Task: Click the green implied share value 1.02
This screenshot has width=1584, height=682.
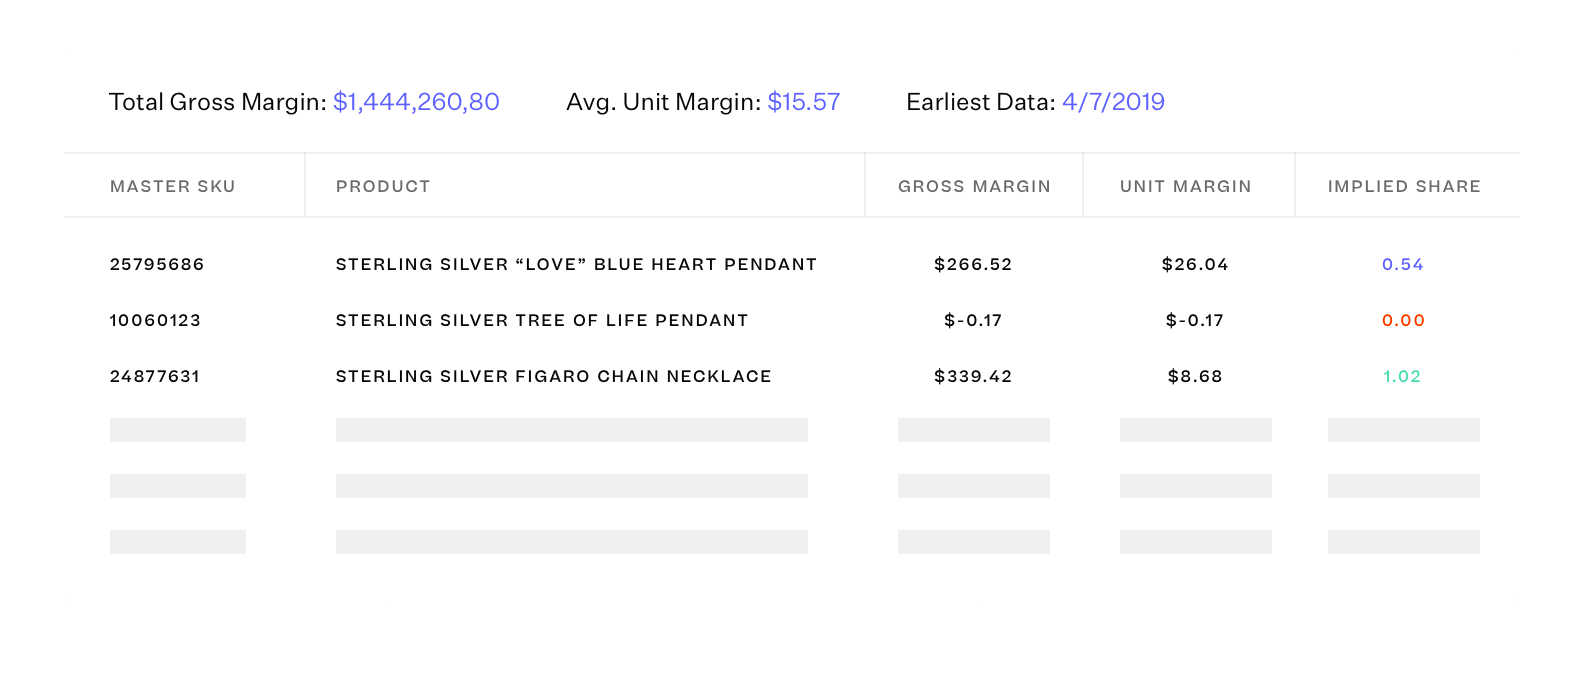Action: (1402, 376)
